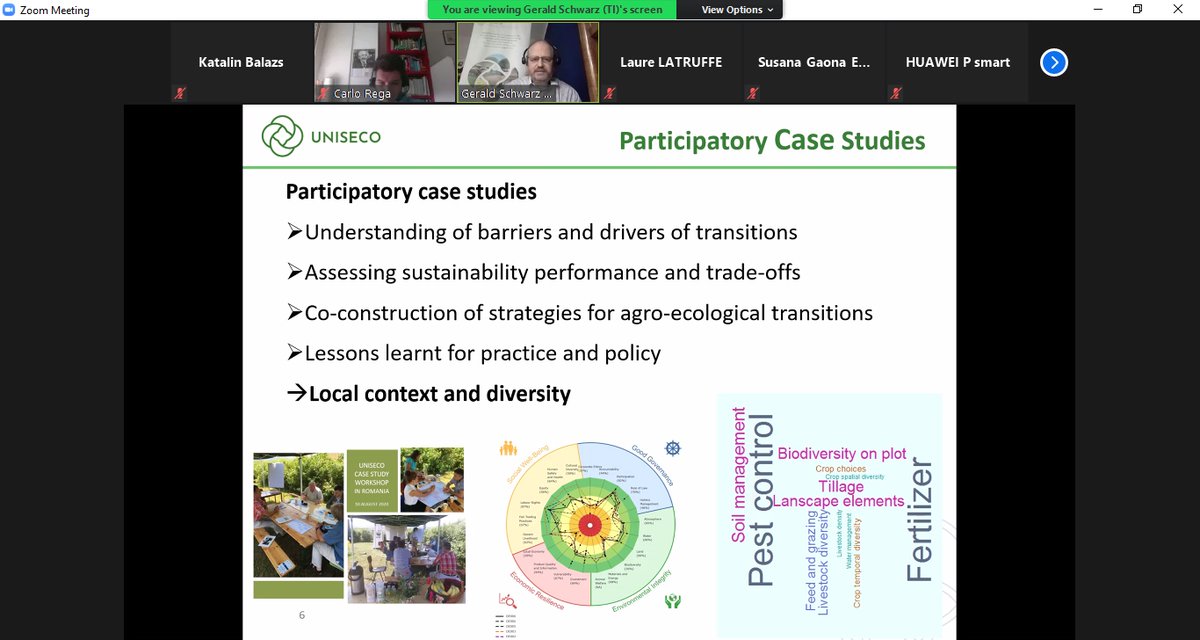Click the blue ship-wheel icon near Good Governance

click(672, 448)
